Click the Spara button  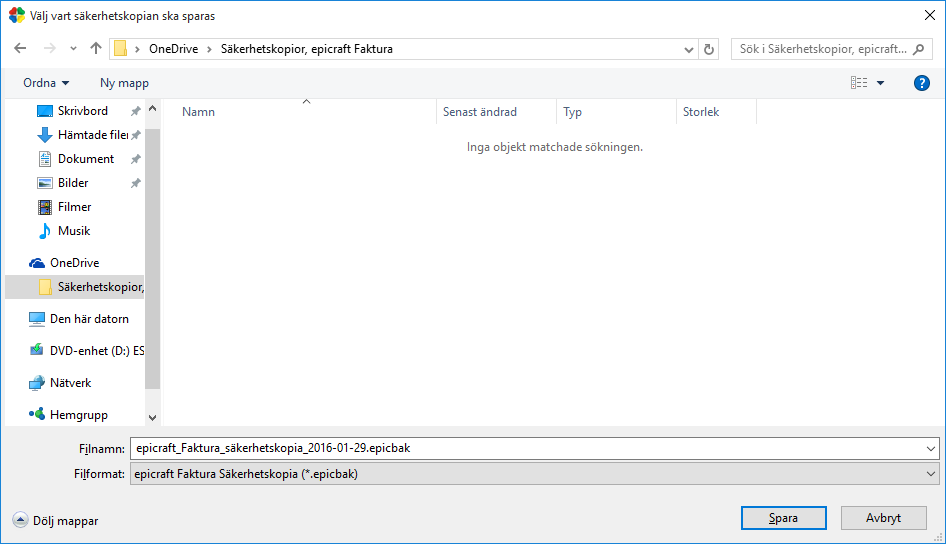click(784, 518)
